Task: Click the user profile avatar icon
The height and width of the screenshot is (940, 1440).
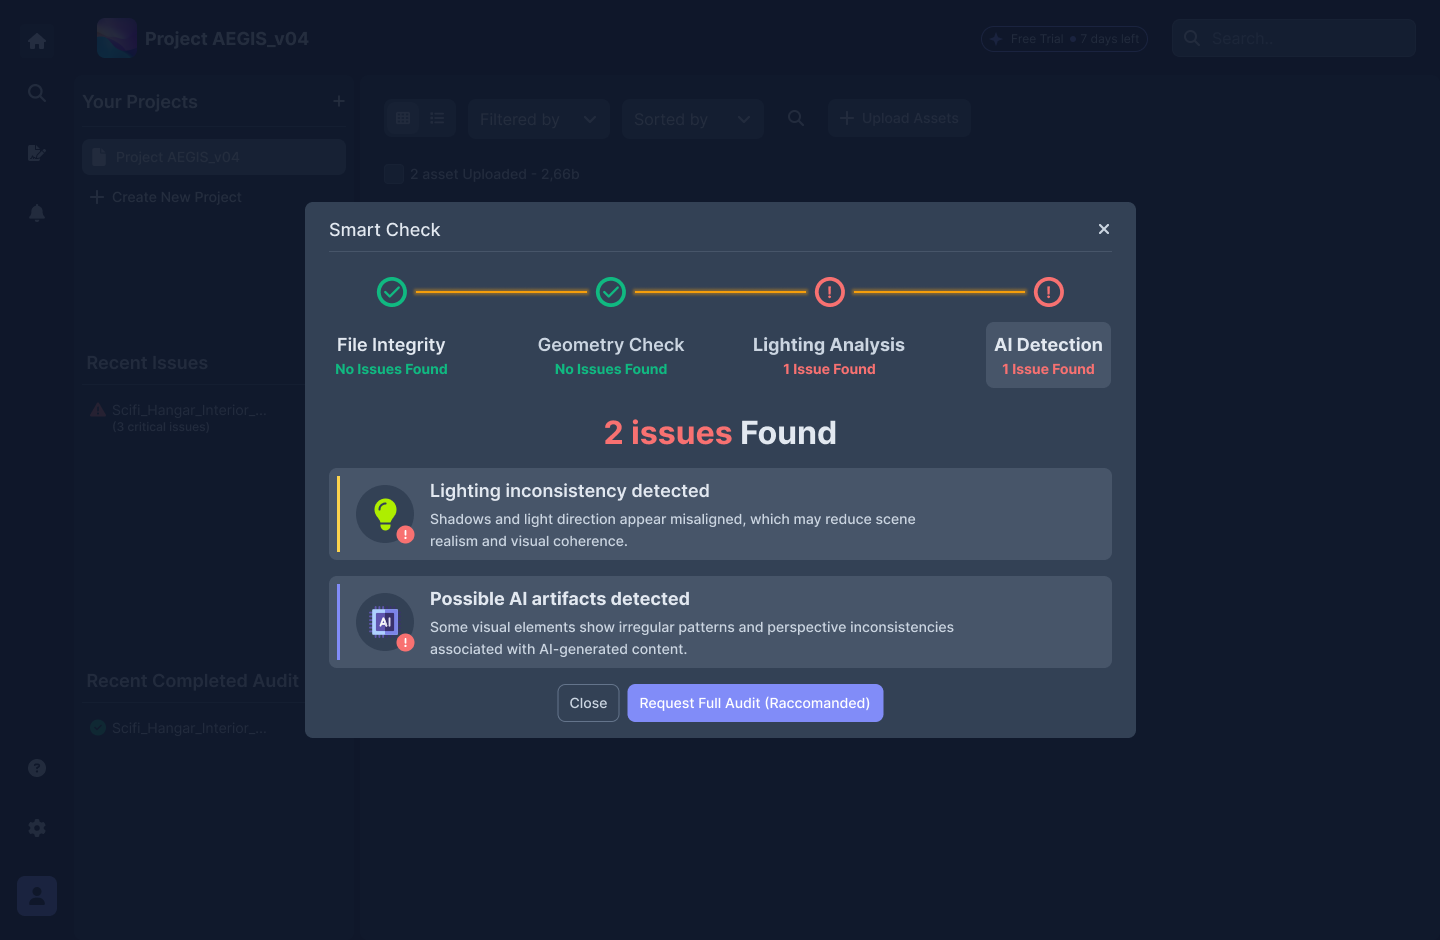Action: click(37, 896)
